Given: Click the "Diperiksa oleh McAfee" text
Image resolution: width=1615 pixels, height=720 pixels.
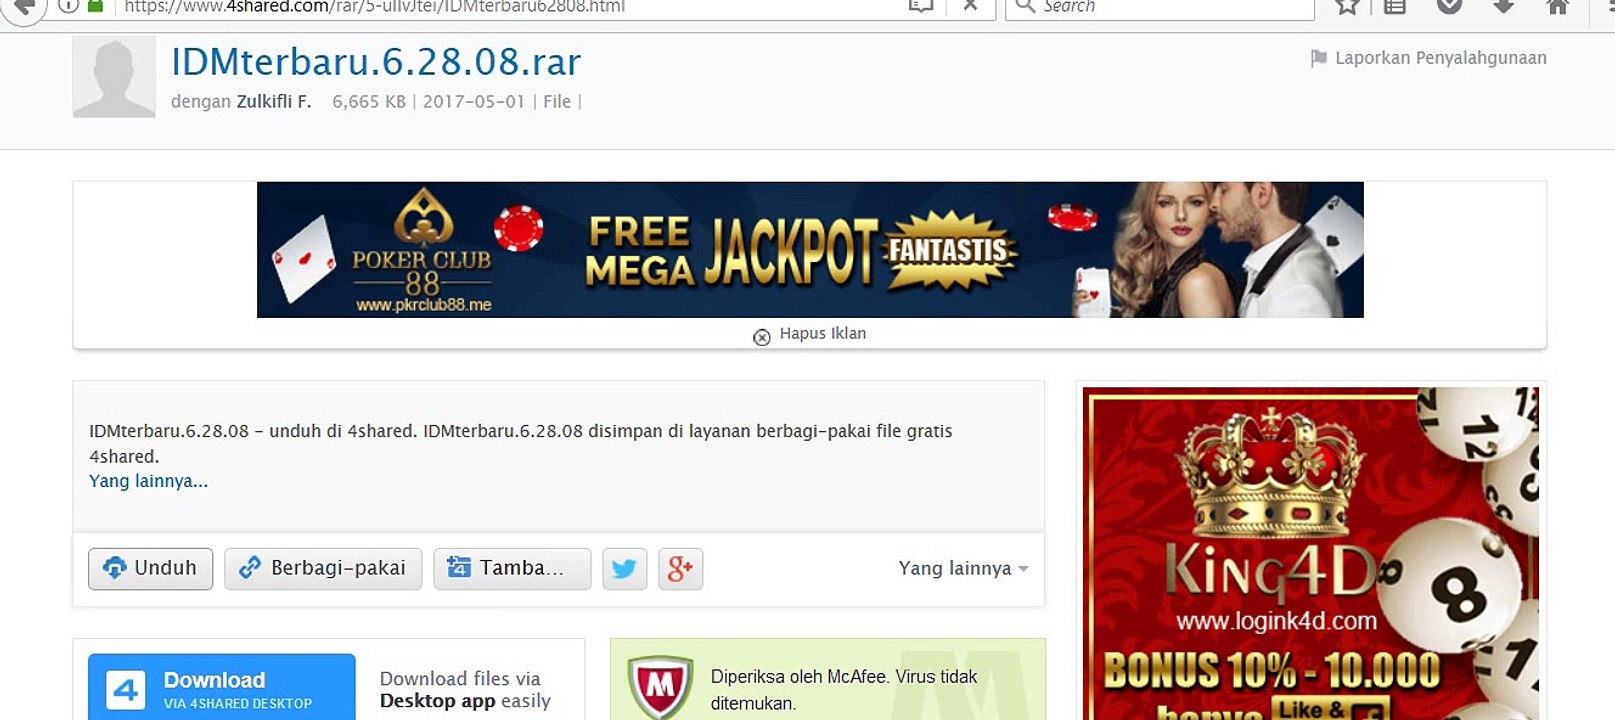Looking at the screenshot, I should 844,690.
